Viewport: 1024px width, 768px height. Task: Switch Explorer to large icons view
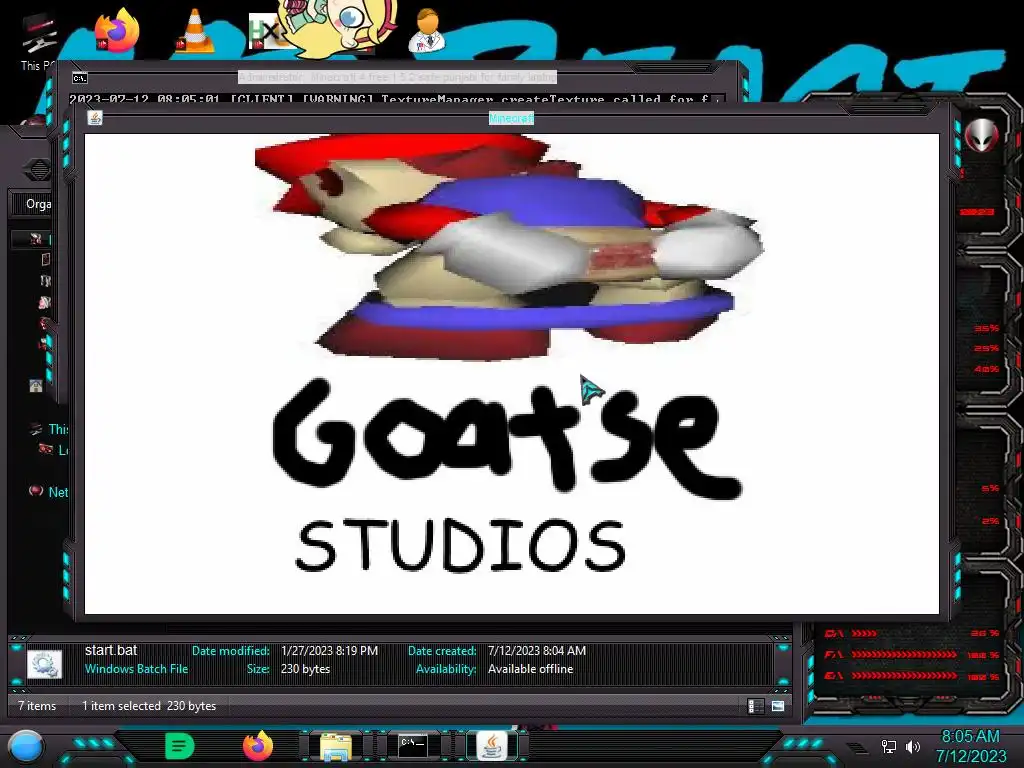[778, 706]
